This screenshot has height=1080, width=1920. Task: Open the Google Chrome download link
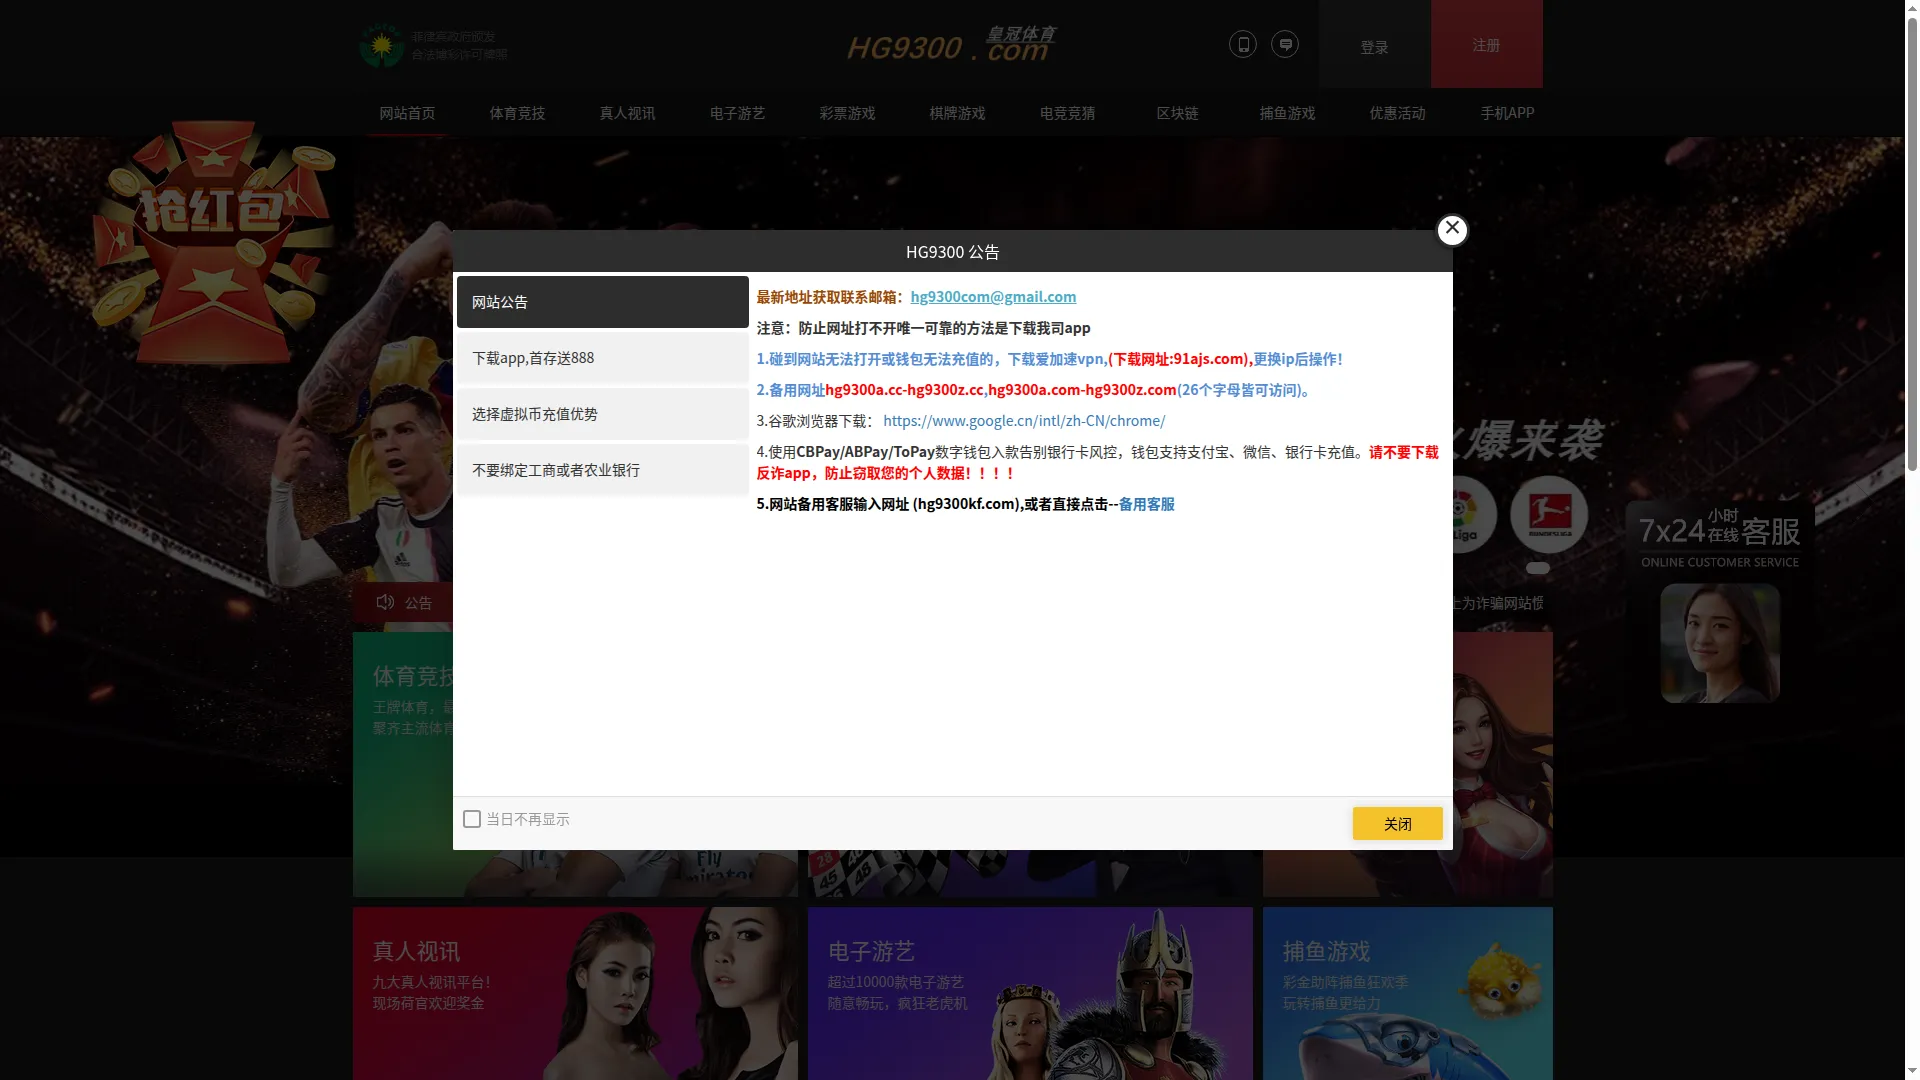click(x=1024, y=421)
